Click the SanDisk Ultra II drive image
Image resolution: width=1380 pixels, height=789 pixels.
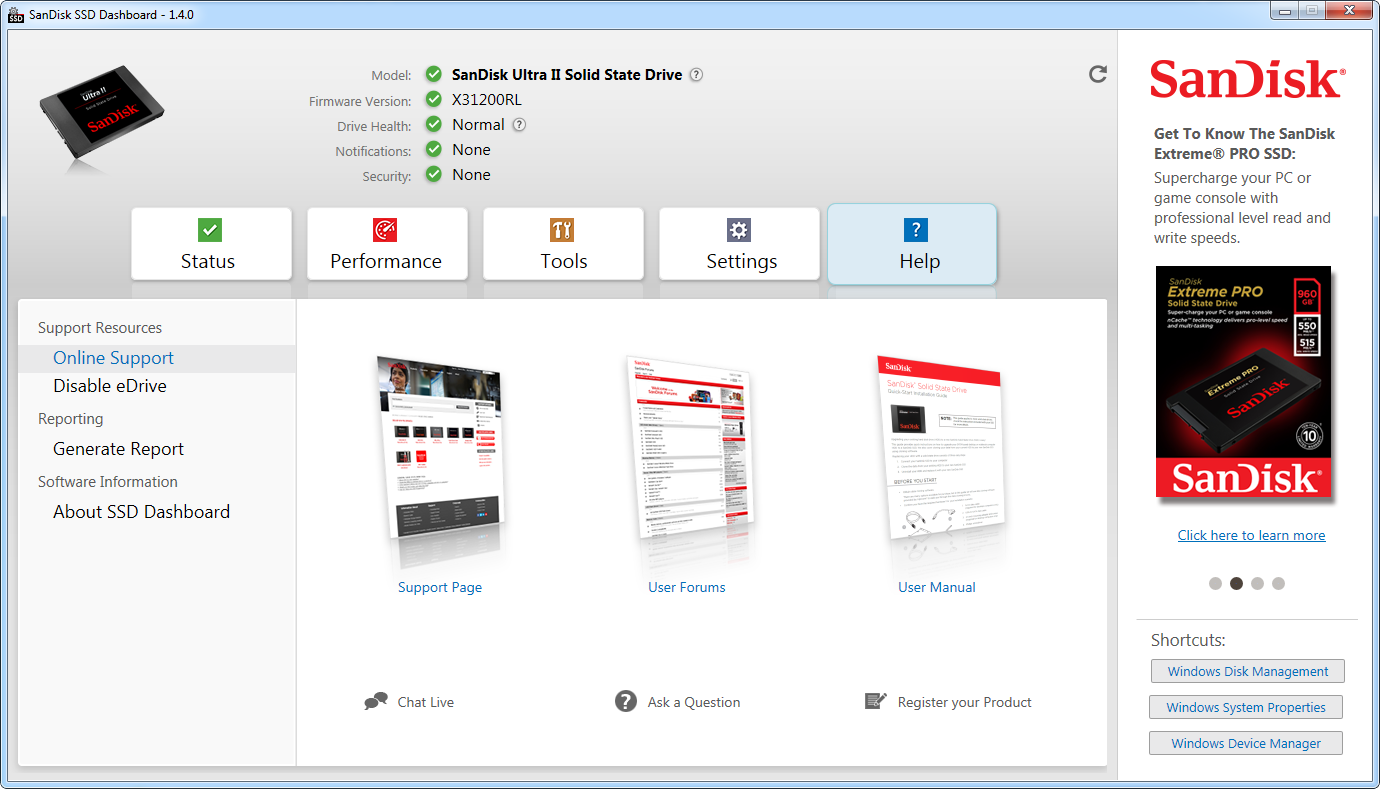tap(103, 113)
